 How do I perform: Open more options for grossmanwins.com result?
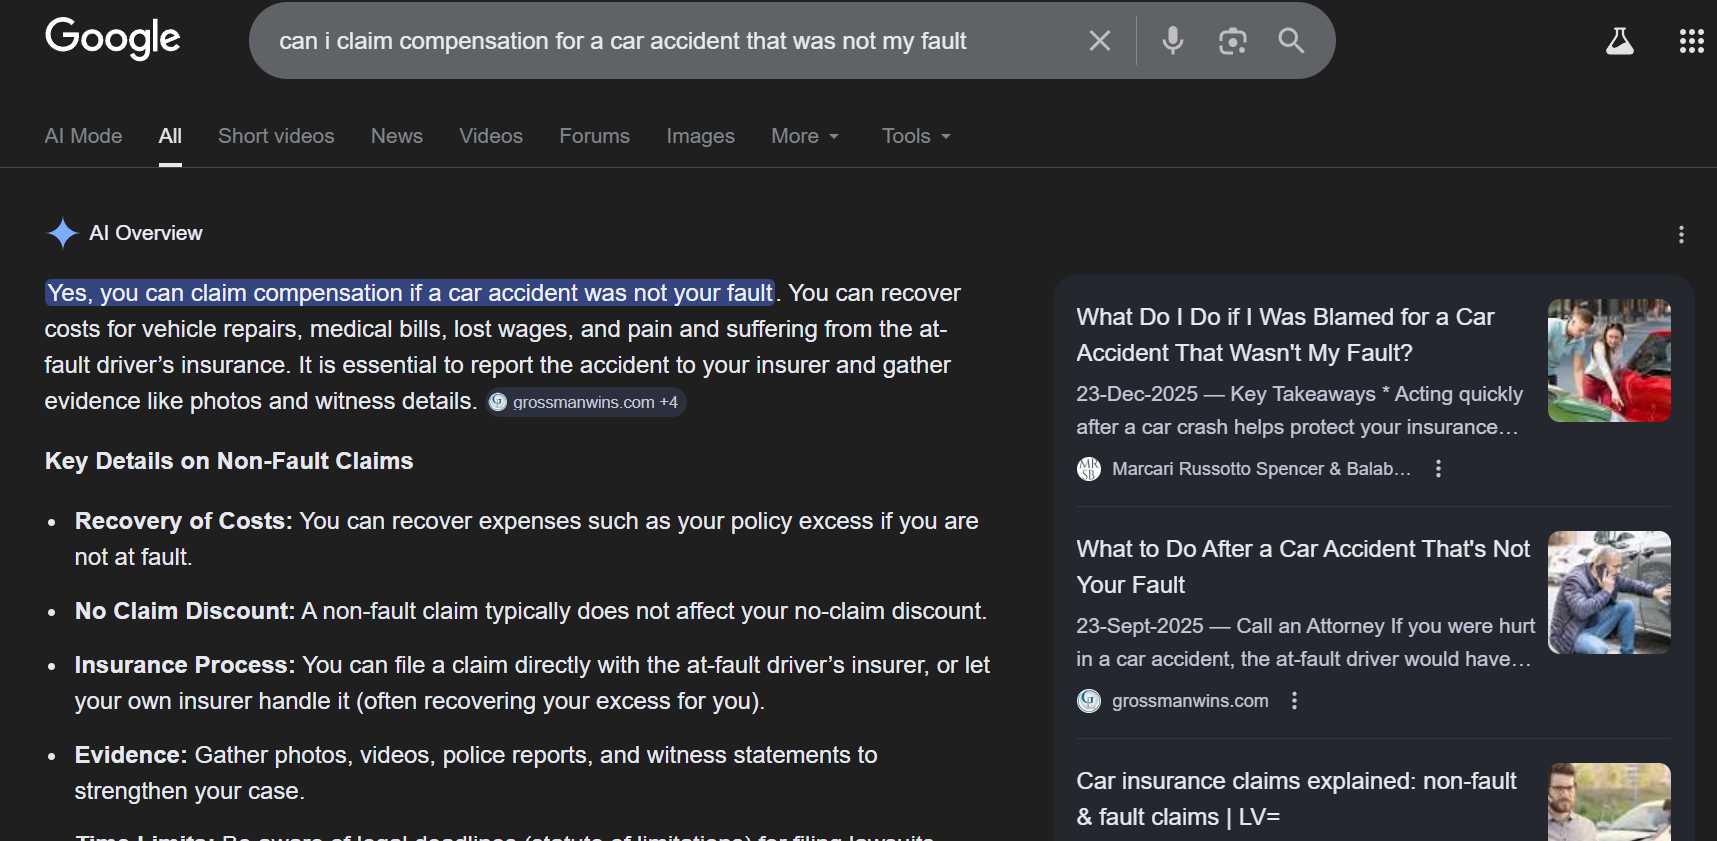1294,700
